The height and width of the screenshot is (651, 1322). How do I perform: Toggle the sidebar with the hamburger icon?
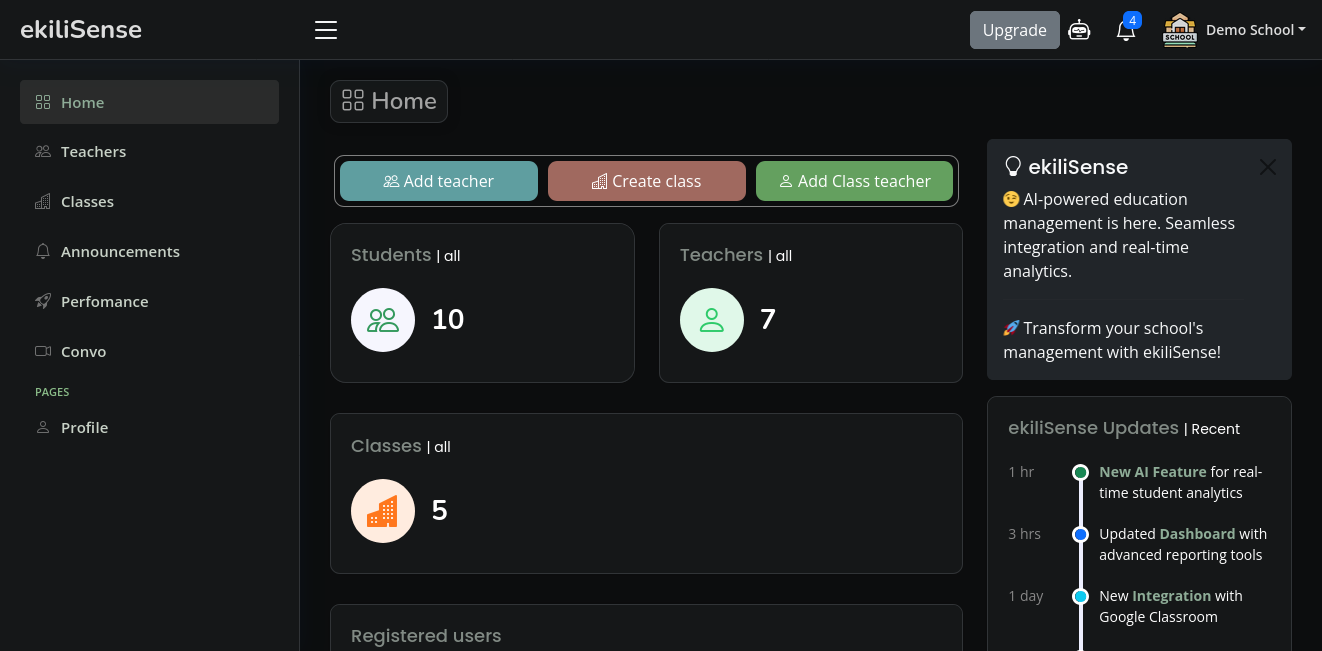tap(326, 30)
